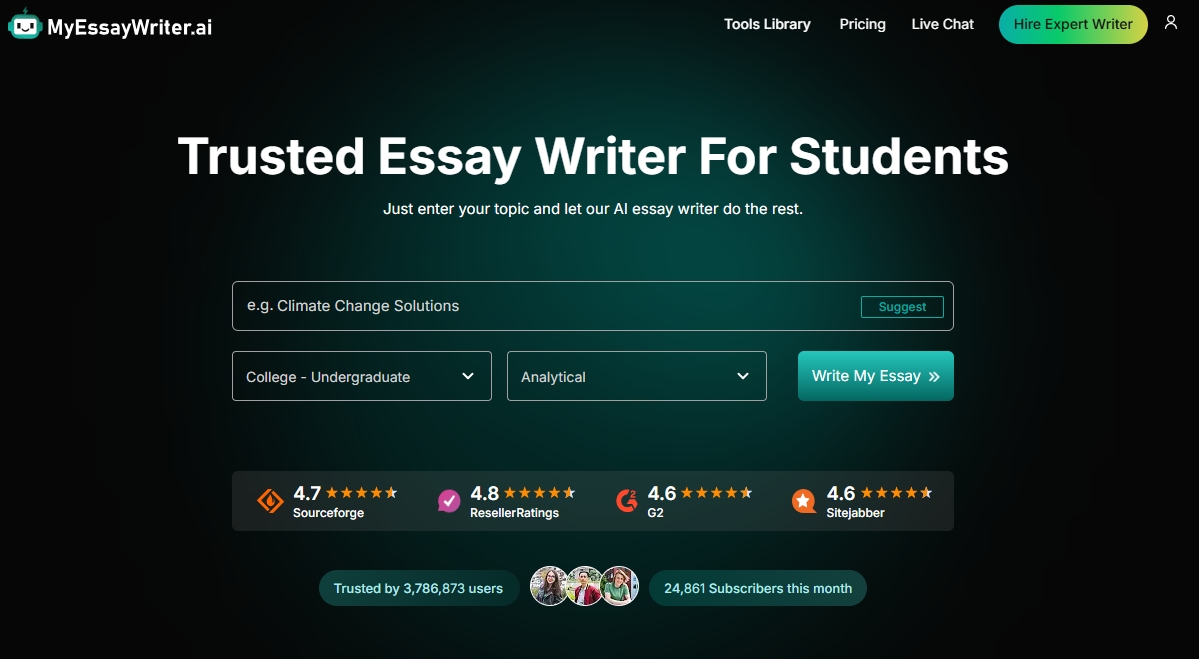Click the MyEssayWriter.ai brand name text
Screen dimensions: 1199x659
130,27
